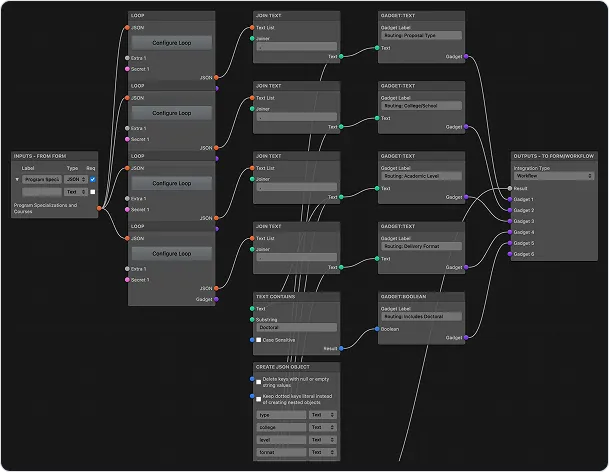Select the Outputs - To Form/Workflow node header
609x472 pixels.
click(554, 156)
